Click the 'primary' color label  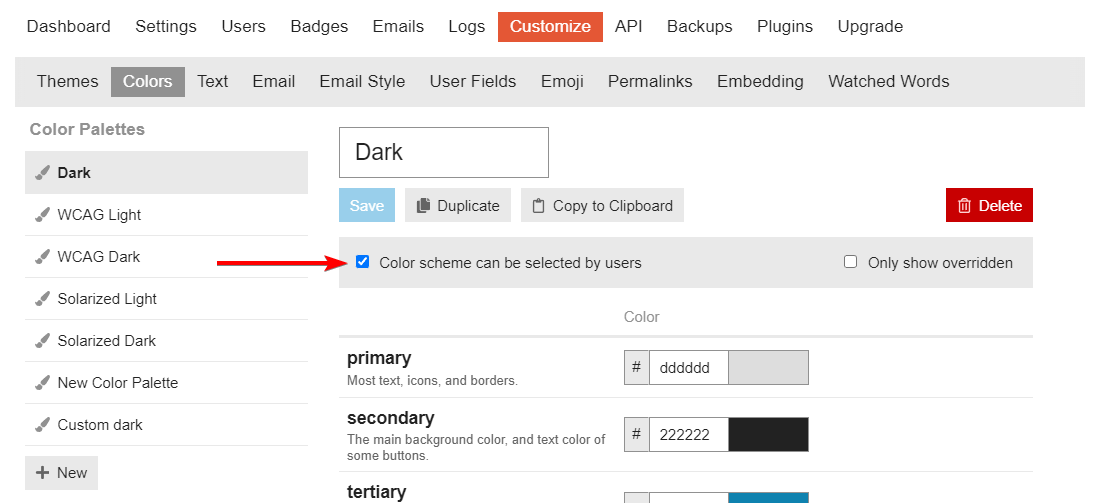pos(379,358)
